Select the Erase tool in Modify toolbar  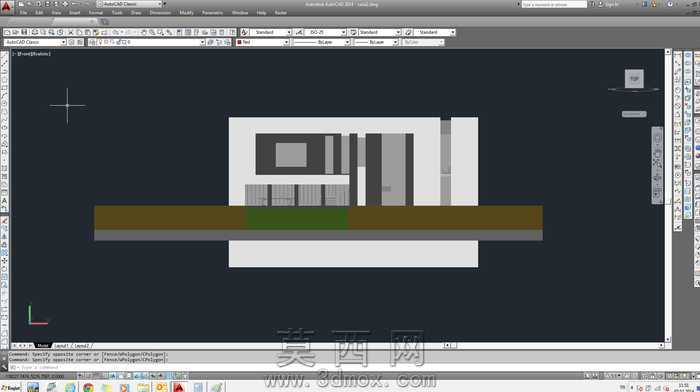click(4, 221)
